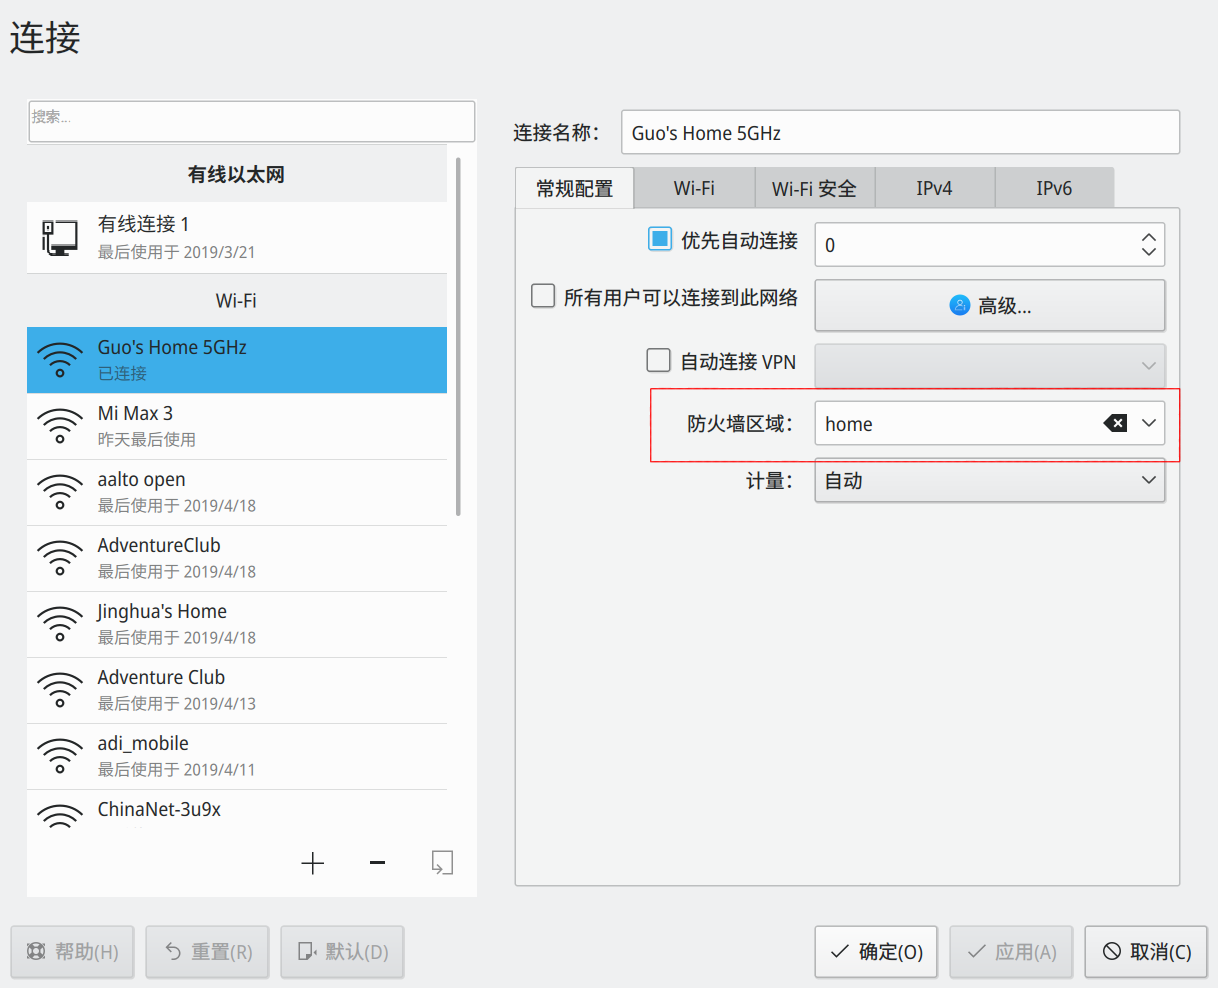This screenshot has width=1218, height=988.
Task: Select the wired ethernet icon for 有线连接 1
Action: [58, 236]
